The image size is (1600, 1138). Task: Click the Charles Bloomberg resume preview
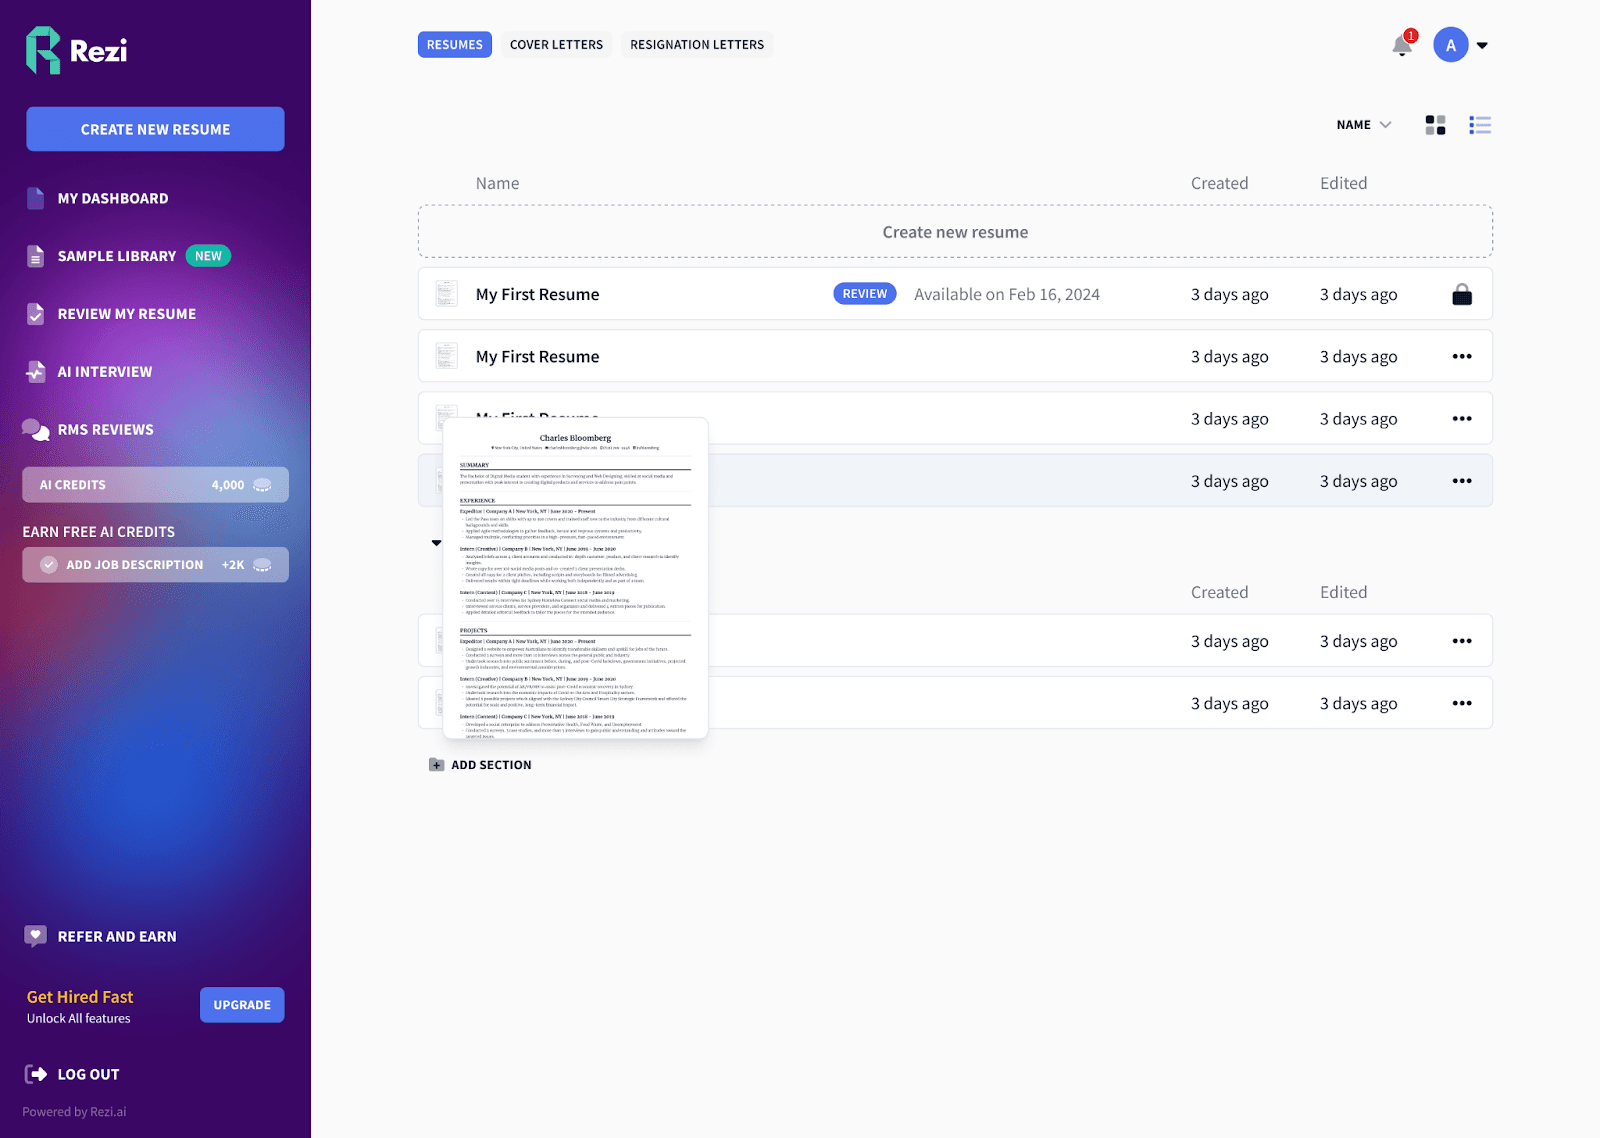[575, 578]
